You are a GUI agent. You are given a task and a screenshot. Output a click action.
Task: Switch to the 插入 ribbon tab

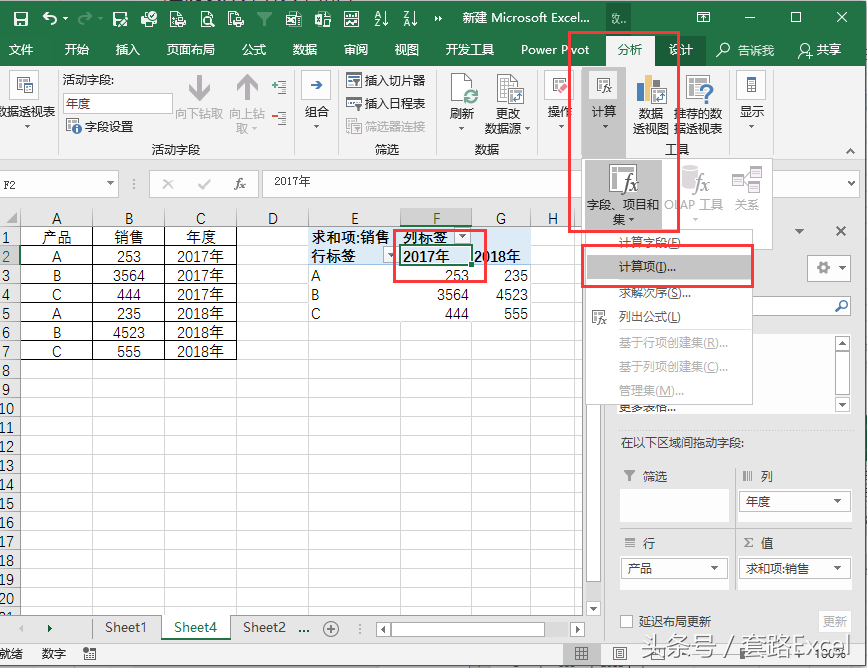tap(127, 50)
